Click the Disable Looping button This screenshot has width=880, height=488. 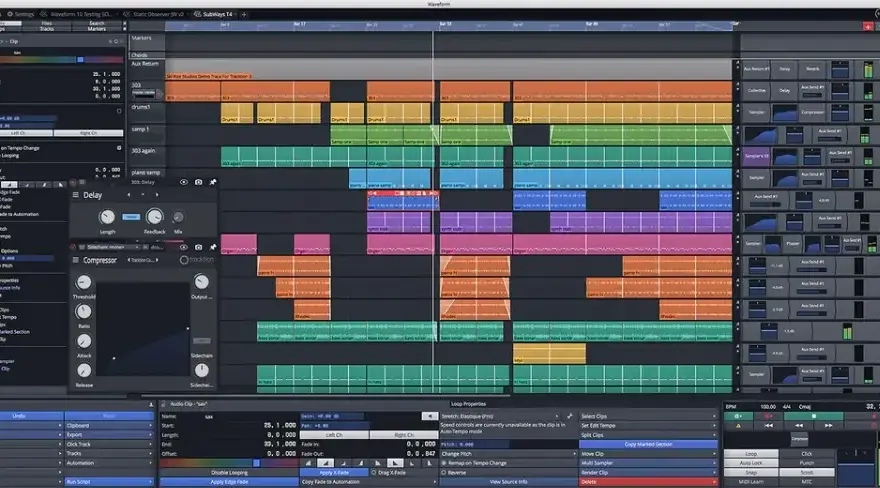[229, 473]
